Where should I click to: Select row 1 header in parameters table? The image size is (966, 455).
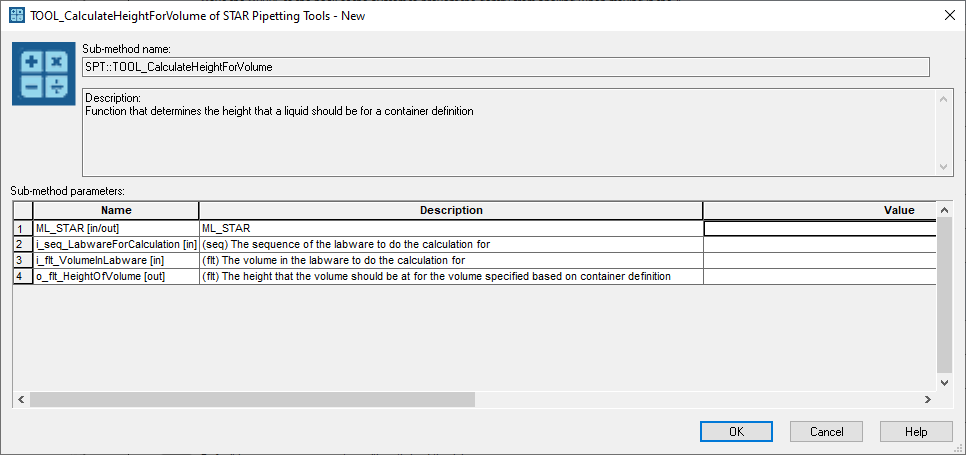tap(23, 228)
